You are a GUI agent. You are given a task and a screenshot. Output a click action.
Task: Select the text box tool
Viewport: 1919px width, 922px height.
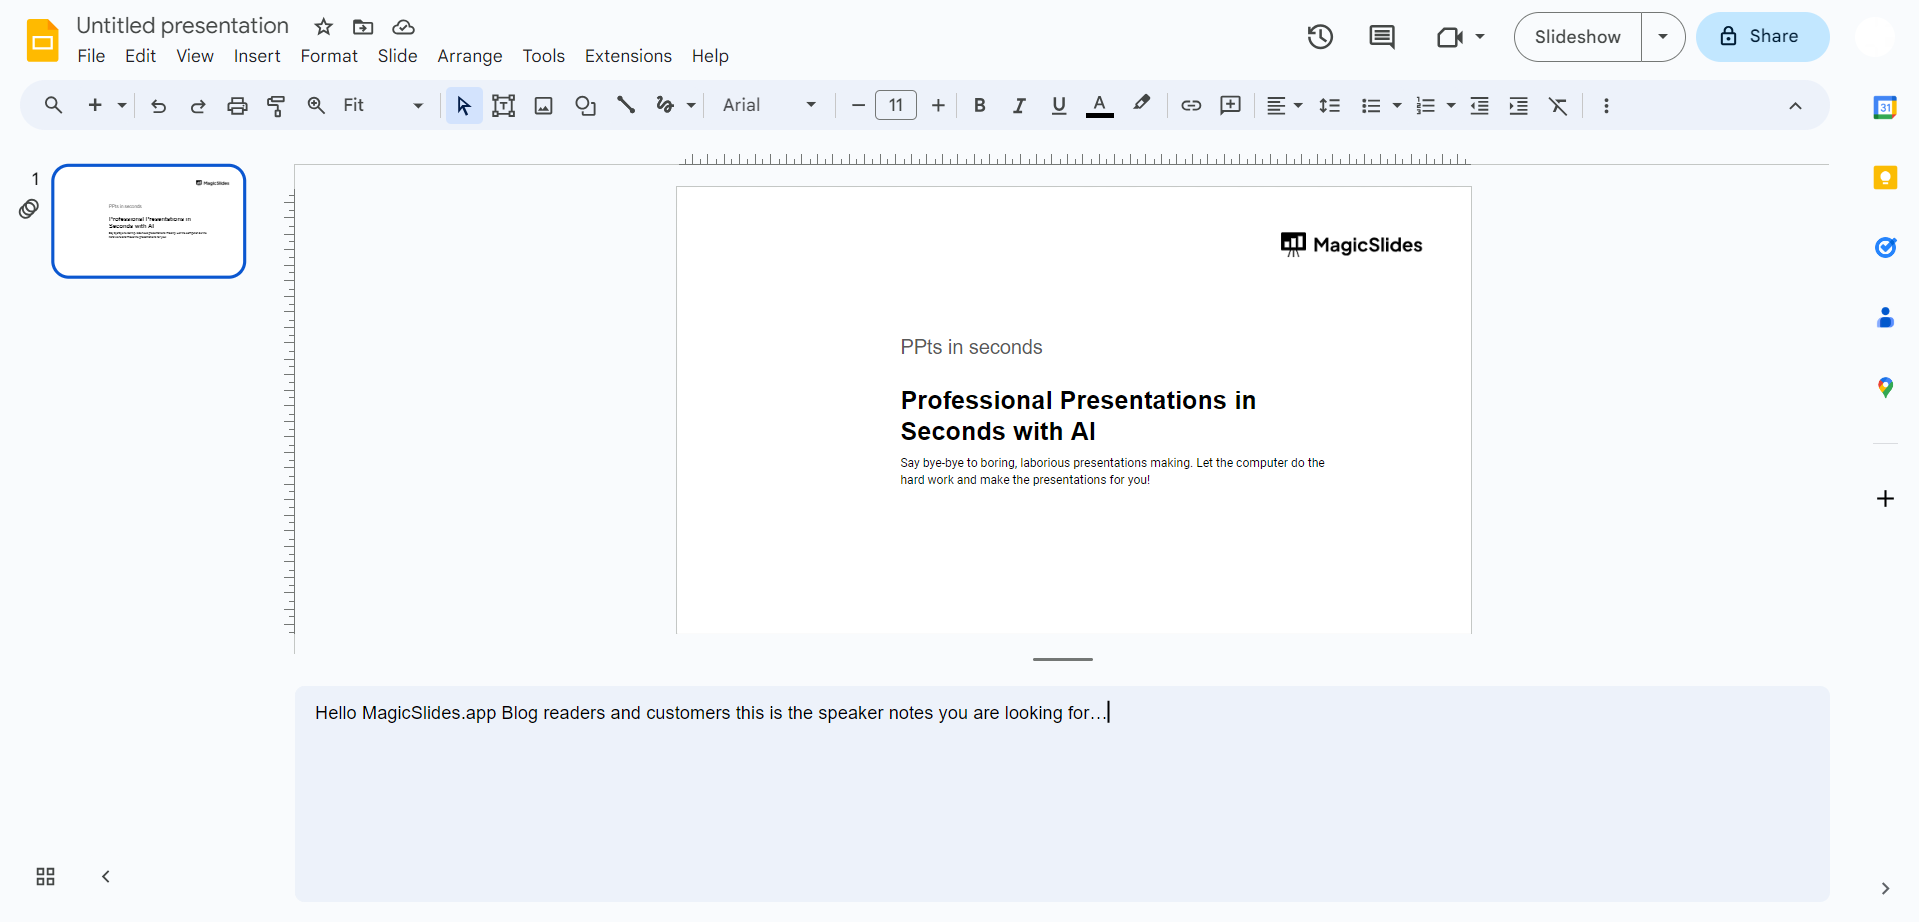pyautogui.click(x=504, y=105)
